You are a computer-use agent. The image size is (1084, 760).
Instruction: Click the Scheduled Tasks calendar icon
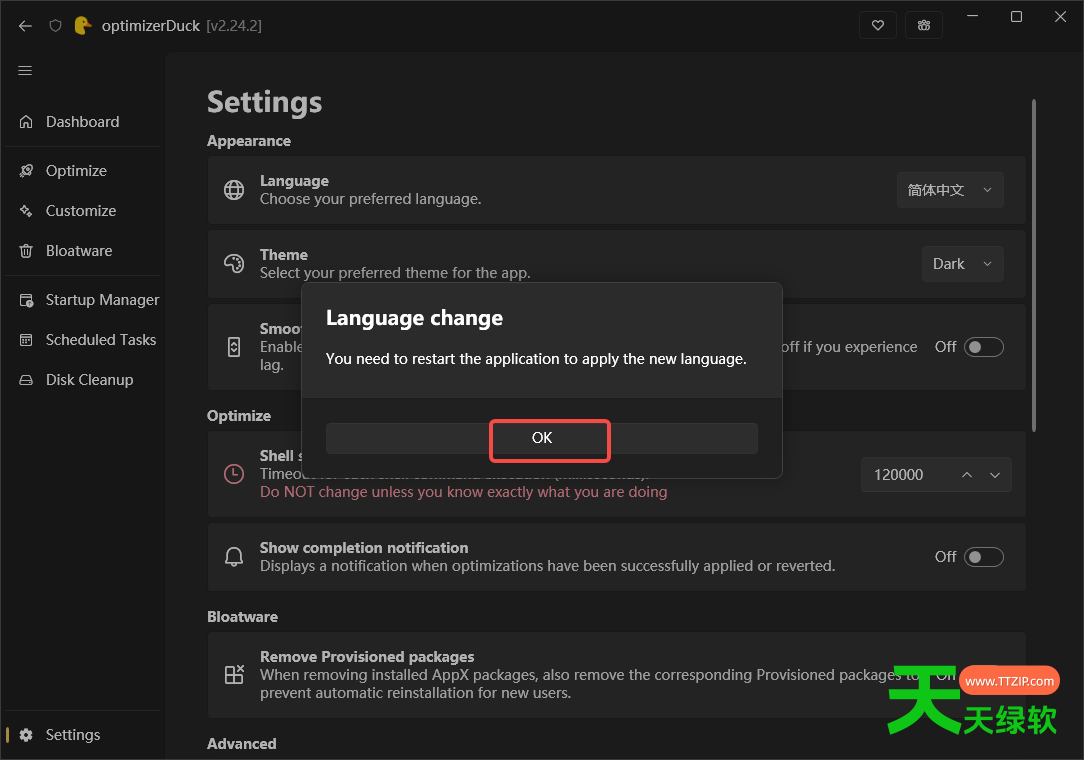coord(26,340)
